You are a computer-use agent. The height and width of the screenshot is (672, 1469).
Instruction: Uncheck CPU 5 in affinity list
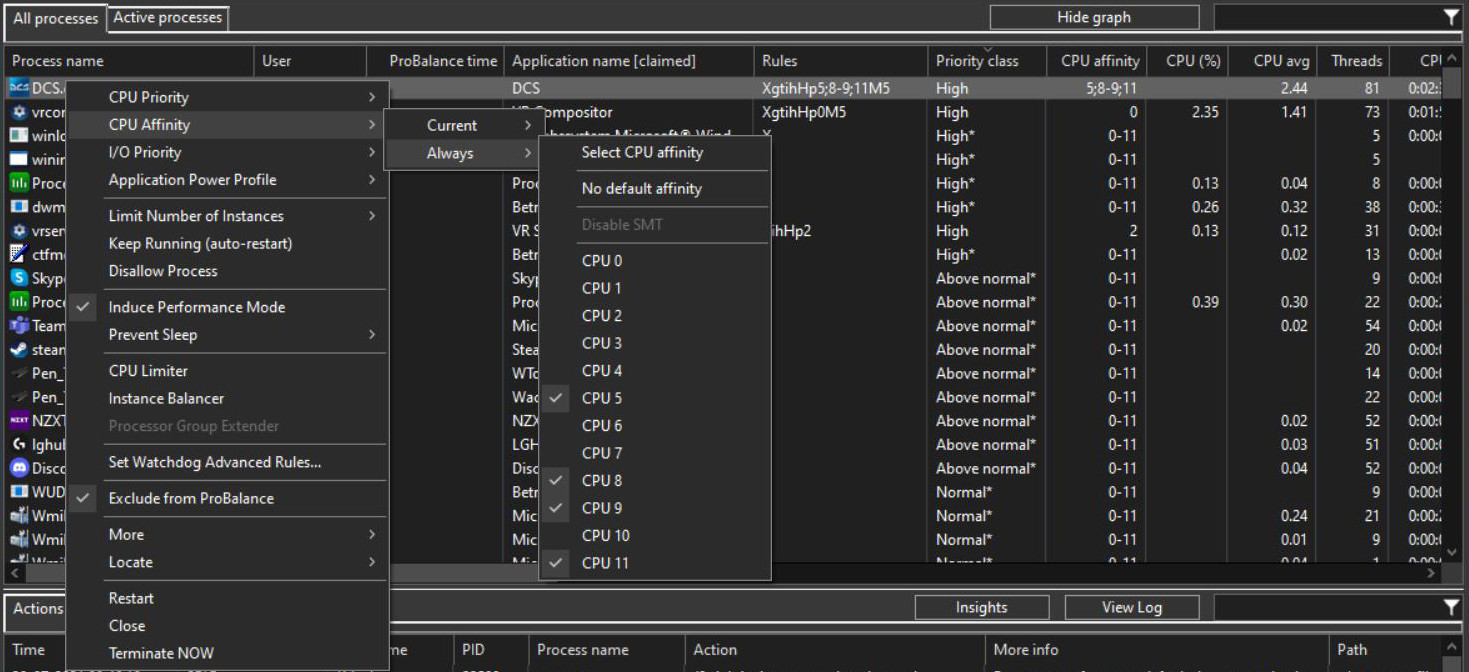655,398
